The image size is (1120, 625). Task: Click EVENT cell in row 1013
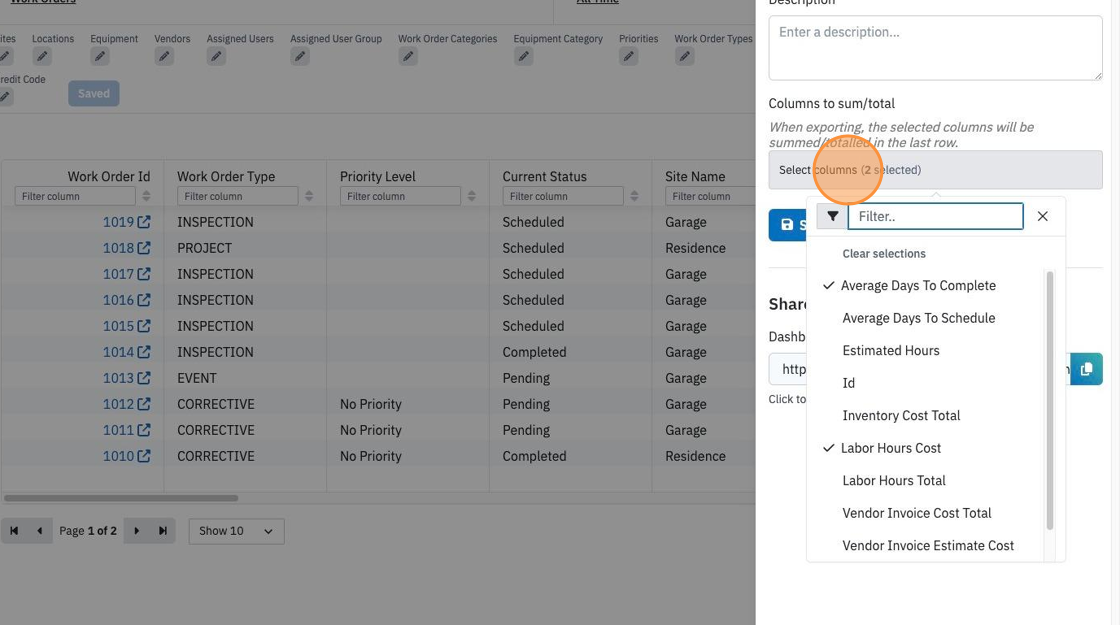197,378
